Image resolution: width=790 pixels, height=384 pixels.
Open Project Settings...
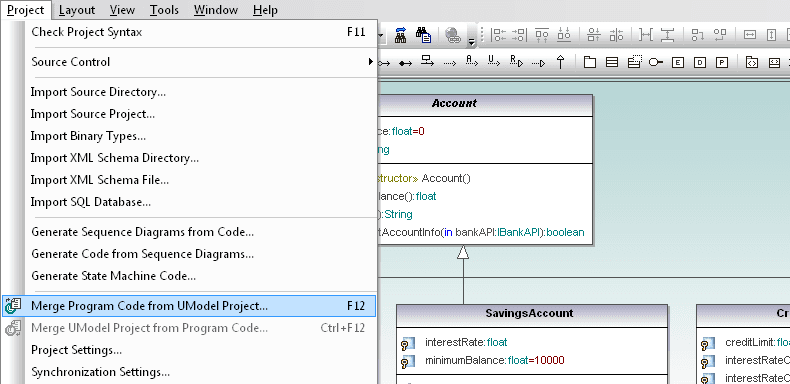[x=189, y=350]
